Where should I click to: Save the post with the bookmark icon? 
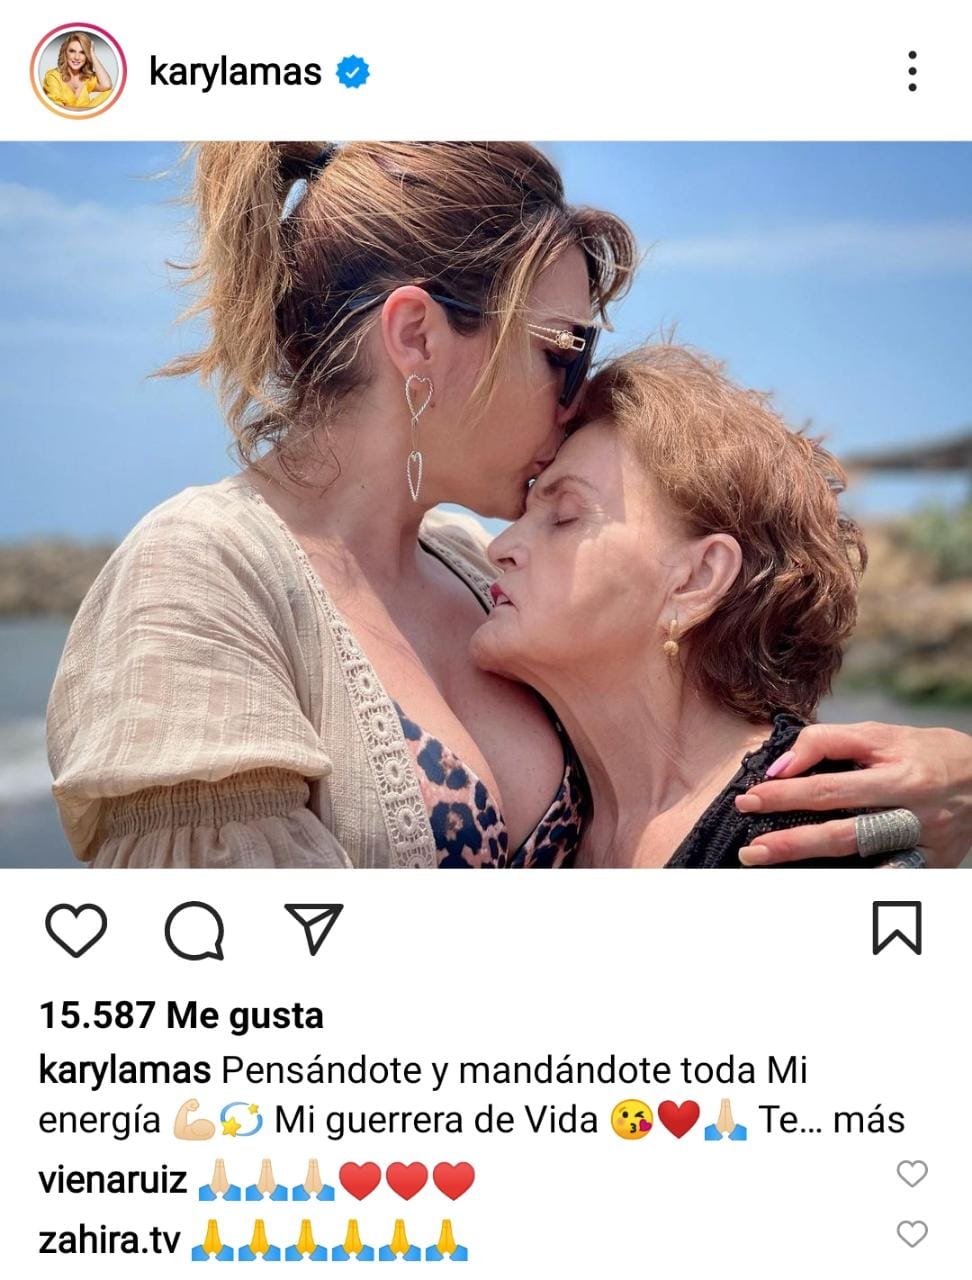point(896,928)
